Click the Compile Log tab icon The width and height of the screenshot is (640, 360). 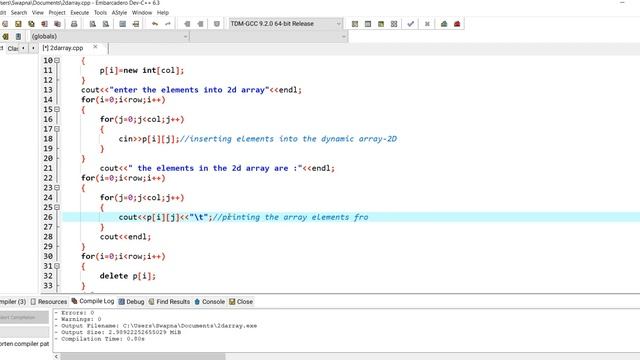click(74, 301)
